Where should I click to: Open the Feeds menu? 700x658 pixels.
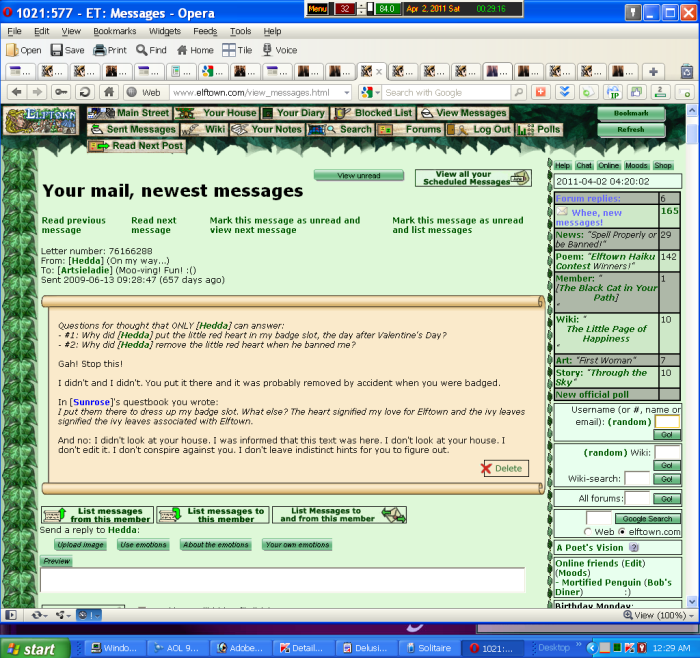point(205,31)
